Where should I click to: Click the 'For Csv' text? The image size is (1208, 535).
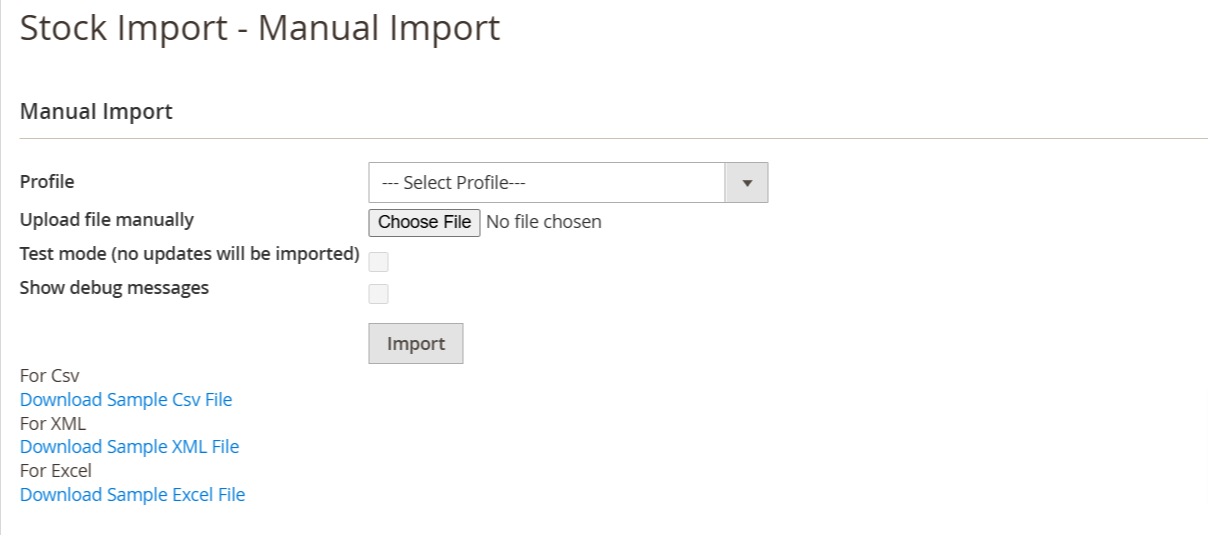49,376
